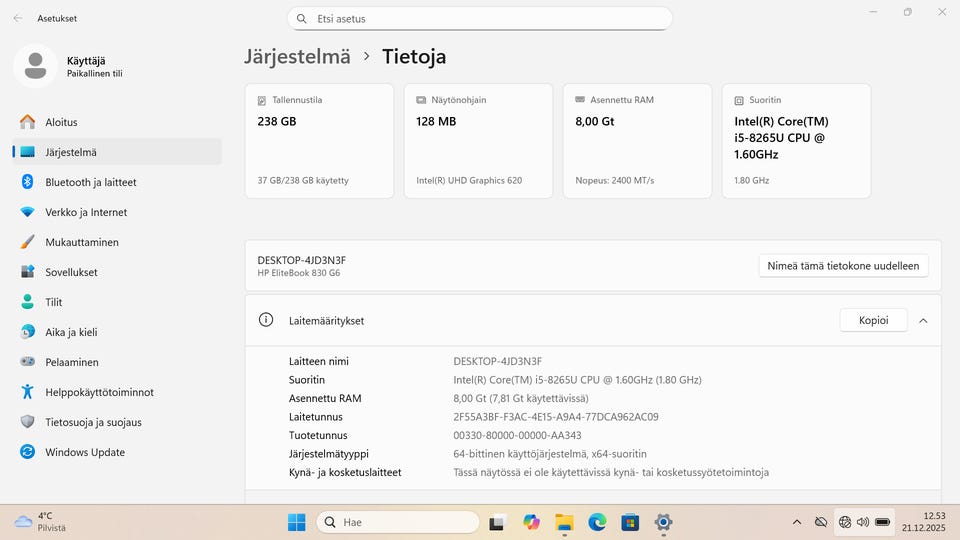This screenshot has height=540, width=960.
Task: Click the Suoritin processor card icon
Action: point(739,100)
